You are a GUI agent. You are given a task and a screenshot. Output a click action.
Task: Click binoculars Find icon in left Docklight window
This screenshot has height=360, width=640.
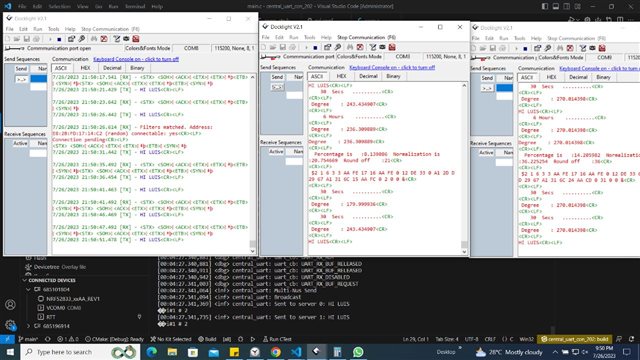pos(94,39)
